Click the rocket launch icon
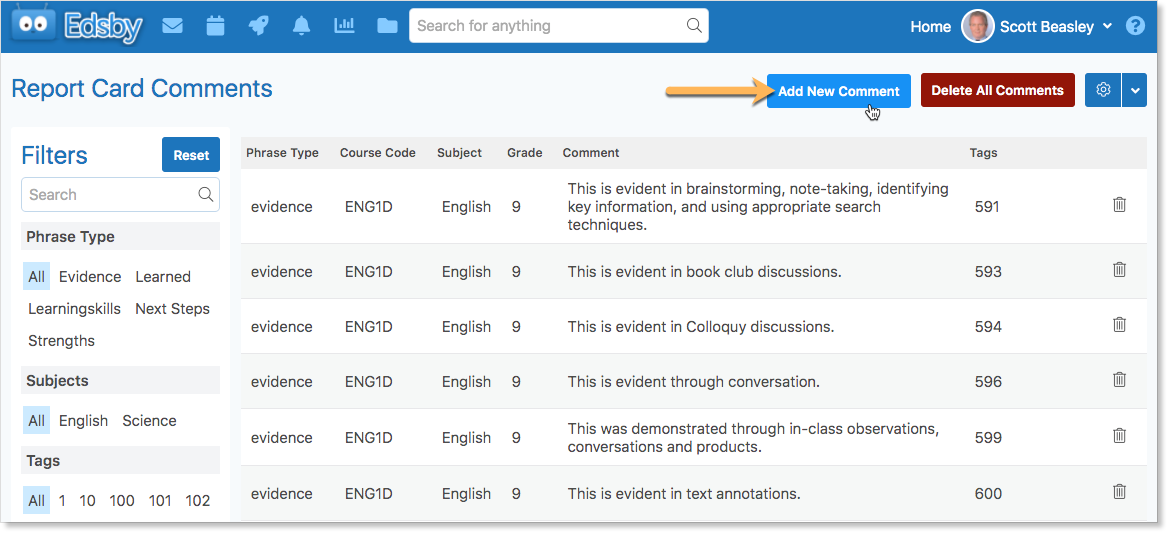 258,26
